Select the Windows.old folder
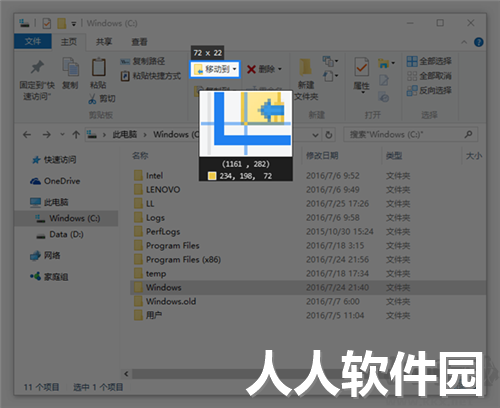Viewport: 500px width, 408px height. 171,302
